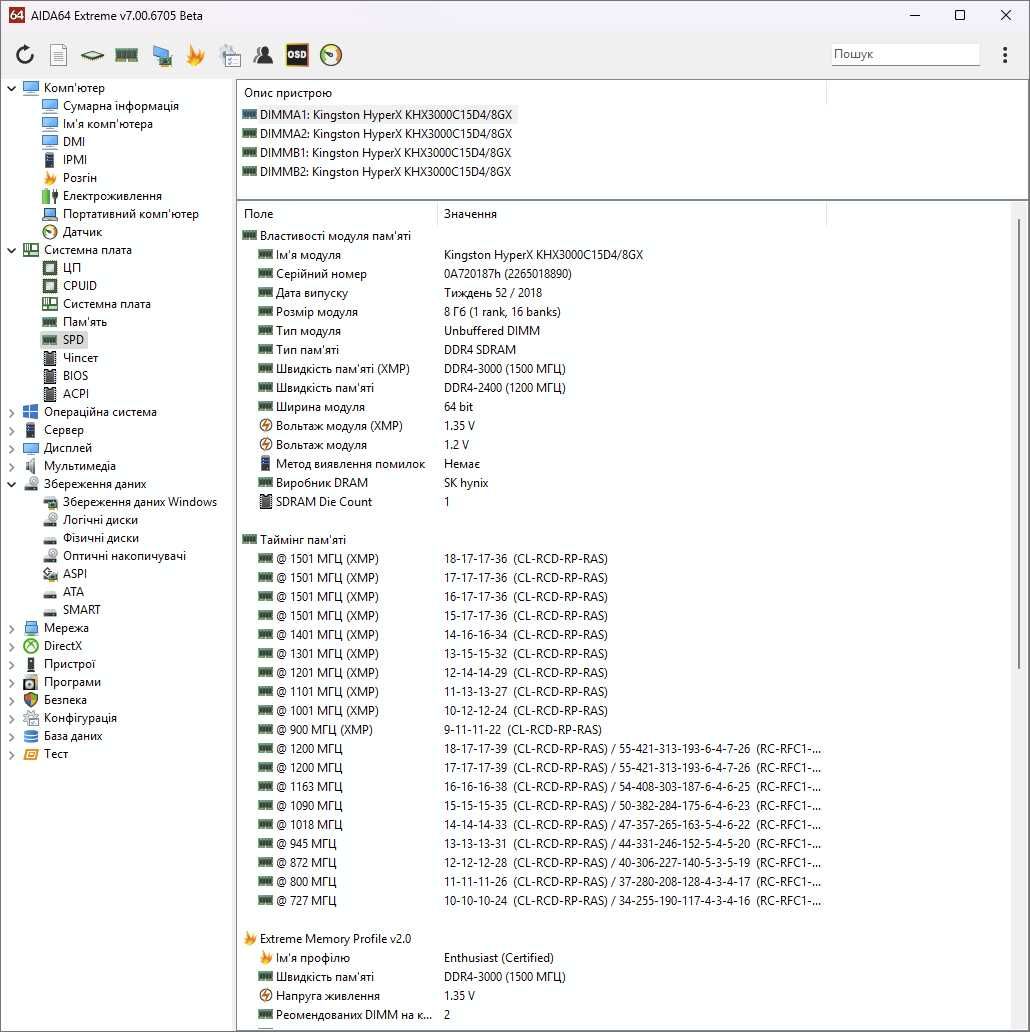Expand the Дисплей tree node
Viewport: 1030px width, 1032px height.
point(11,448)
